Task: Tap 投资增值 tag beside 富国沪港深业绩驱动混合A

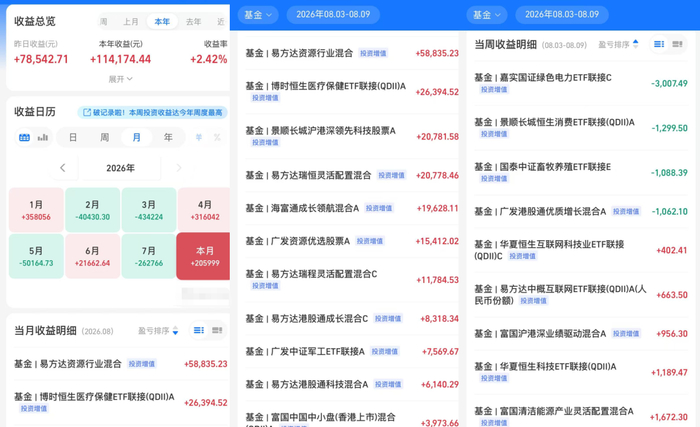Action: click(626, 334)
